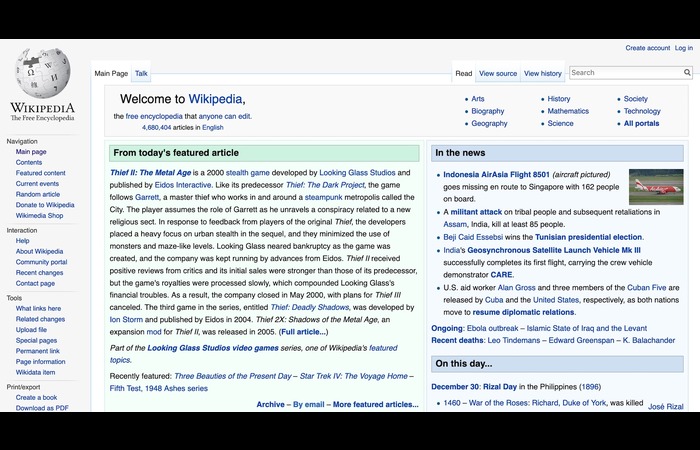
Task: Open Thief II: The Metal Age link
Action: [x=150, y=173]
